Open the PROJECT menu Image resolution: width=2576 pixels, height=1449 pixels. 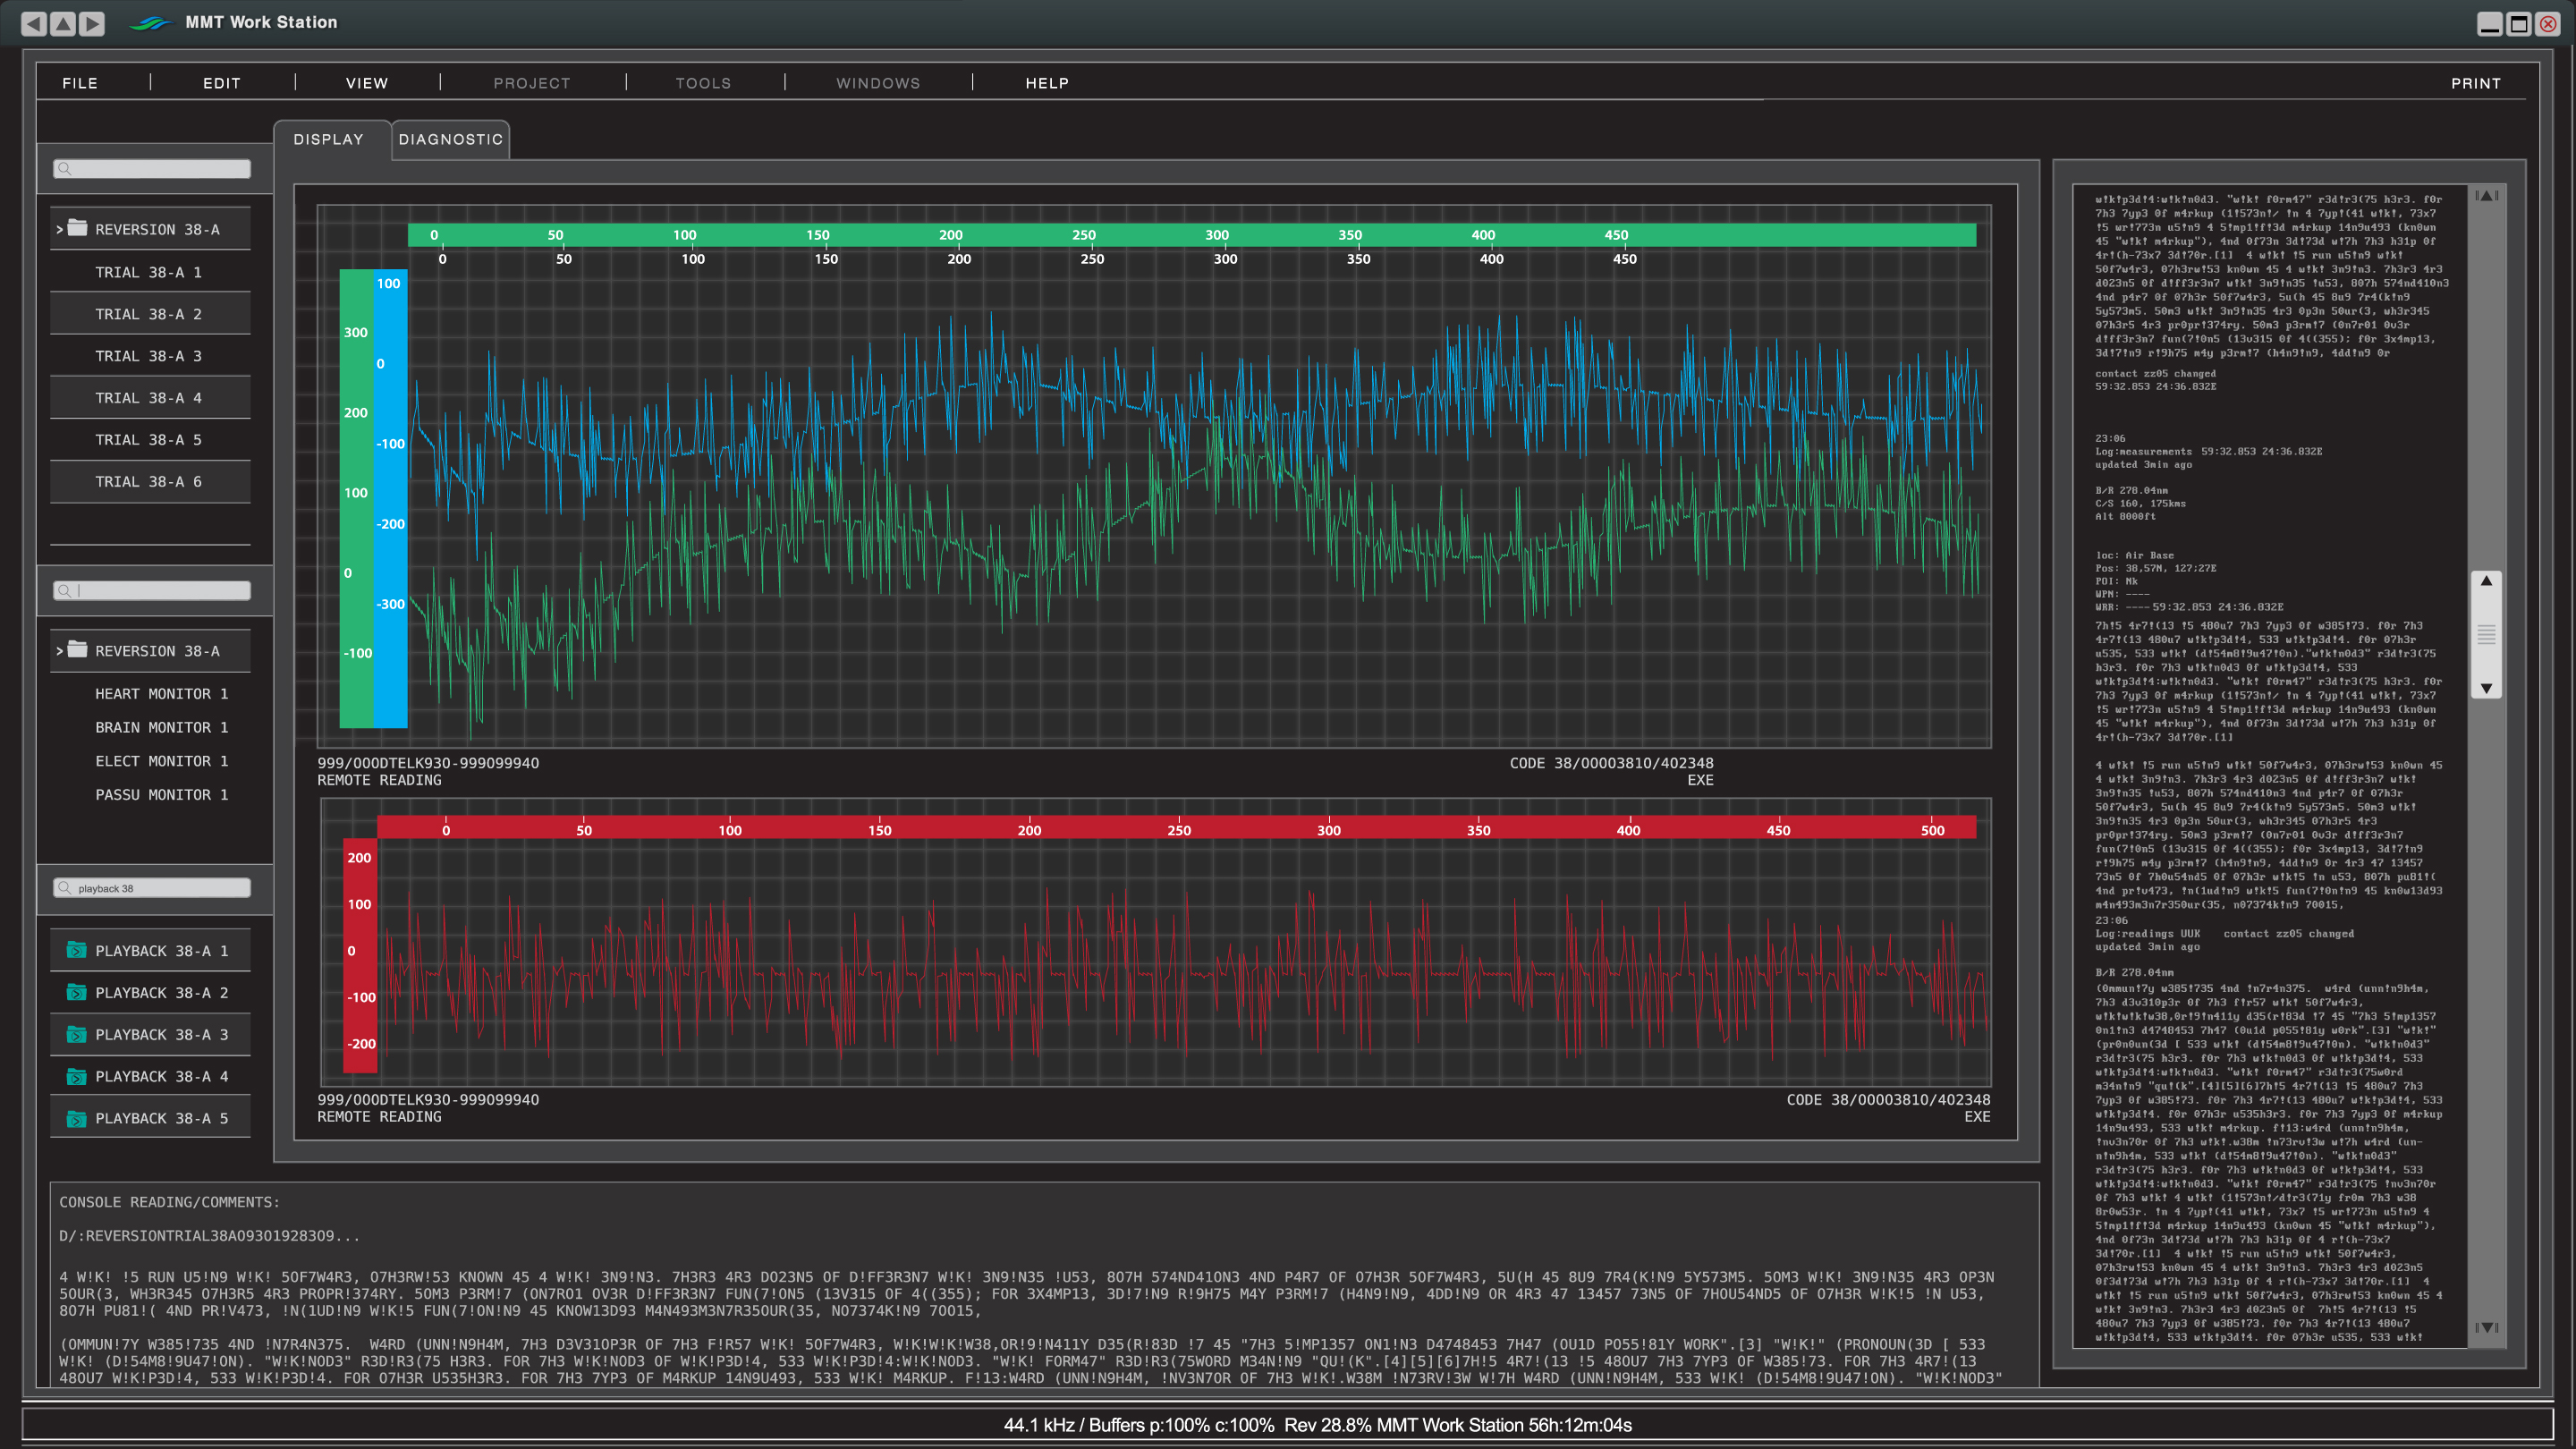(x=532, y=83)
